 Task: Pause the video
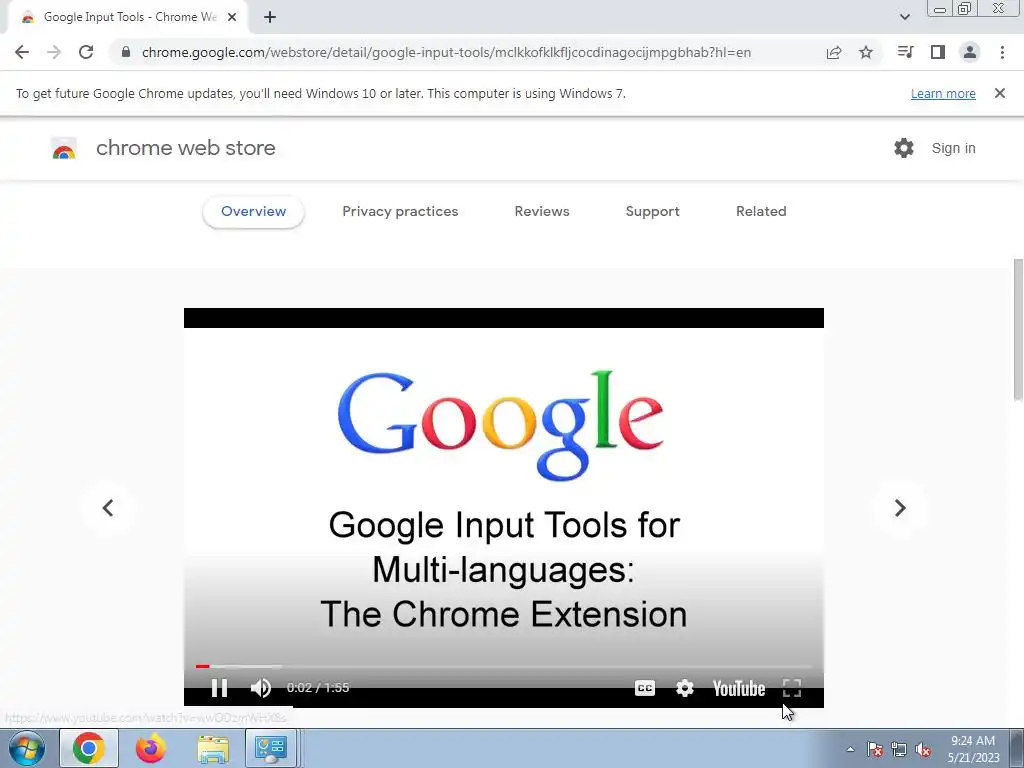219,688
